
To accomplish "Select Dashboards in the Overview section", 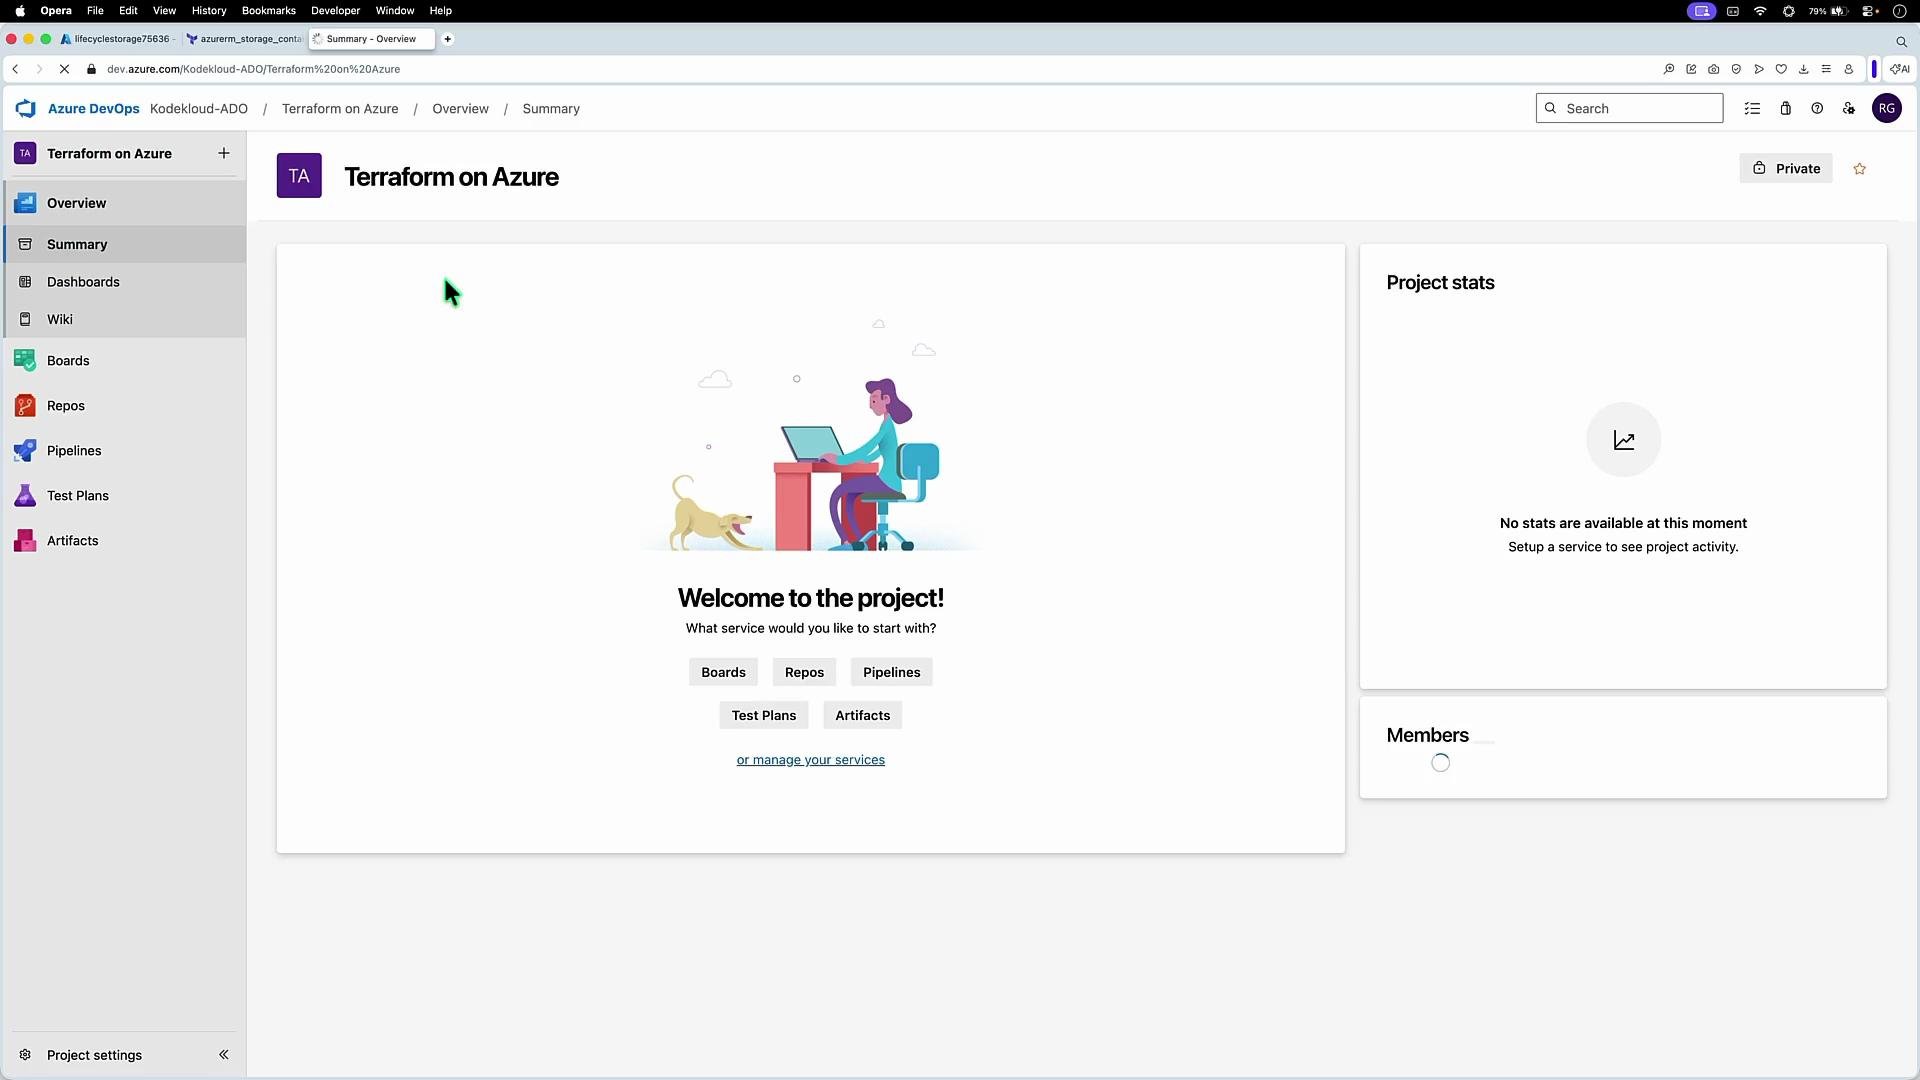I will click(125, 282).
